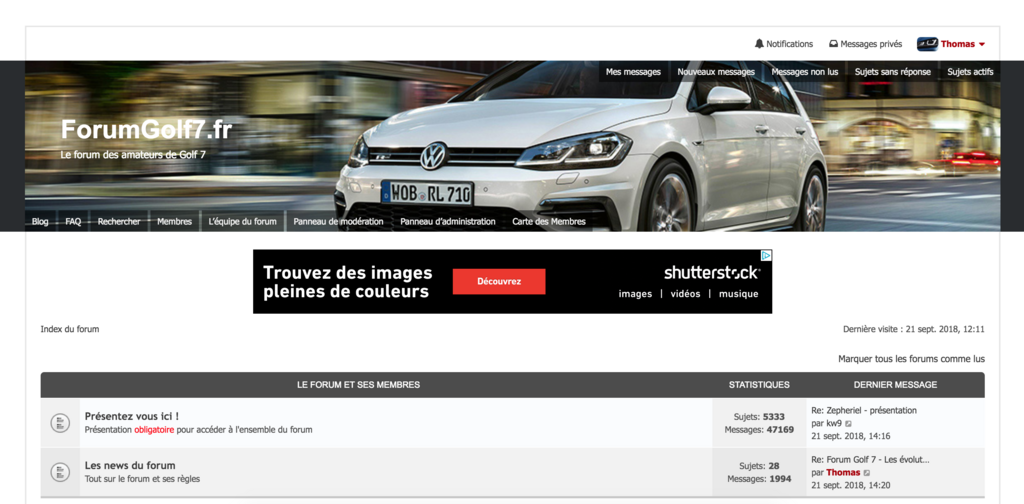
Task: Click the Messages: 1994 statistic
Action: [x=759, y=479]
